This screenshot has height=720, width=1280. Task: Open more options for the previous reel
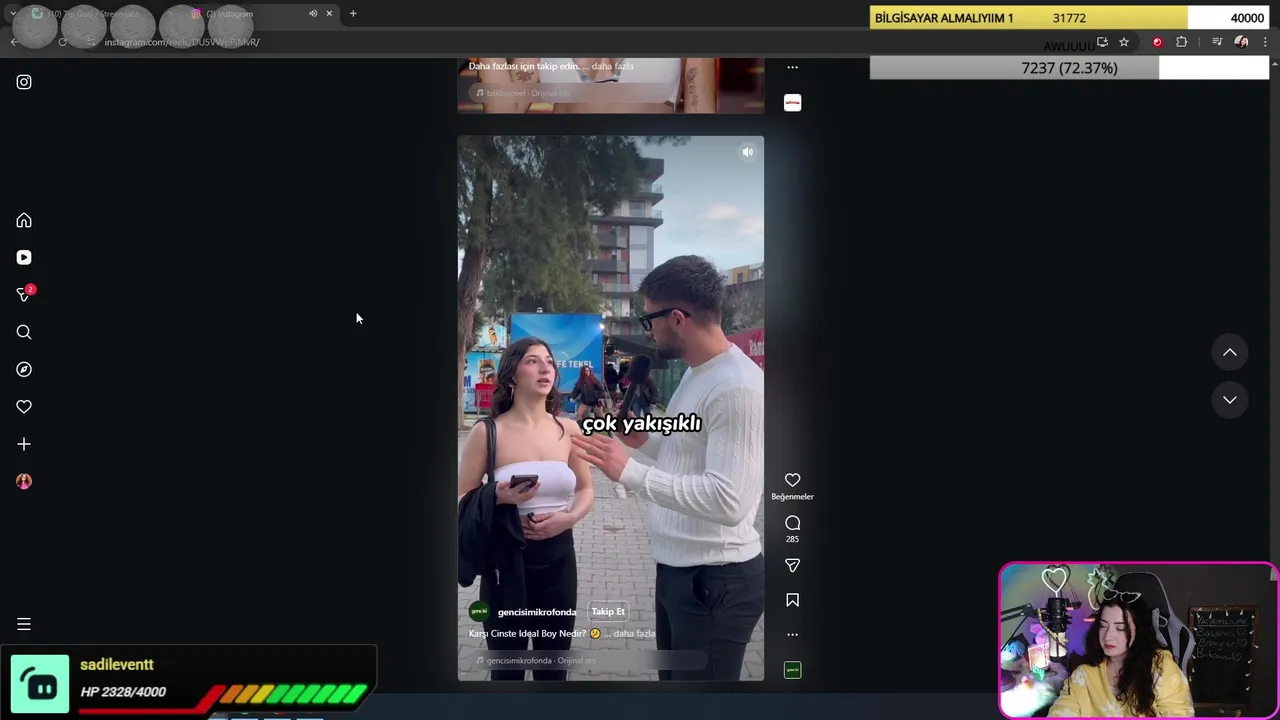(792, 67)
